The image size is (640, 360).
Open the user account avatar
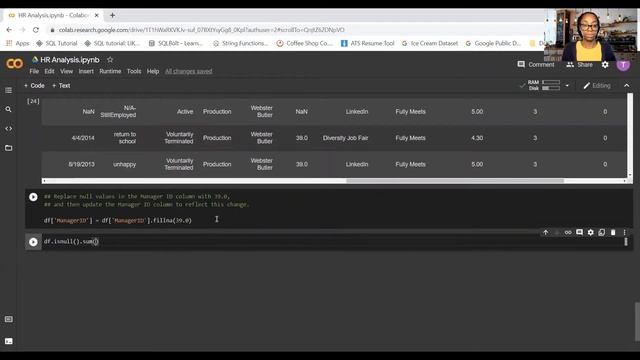coord(623,65)
